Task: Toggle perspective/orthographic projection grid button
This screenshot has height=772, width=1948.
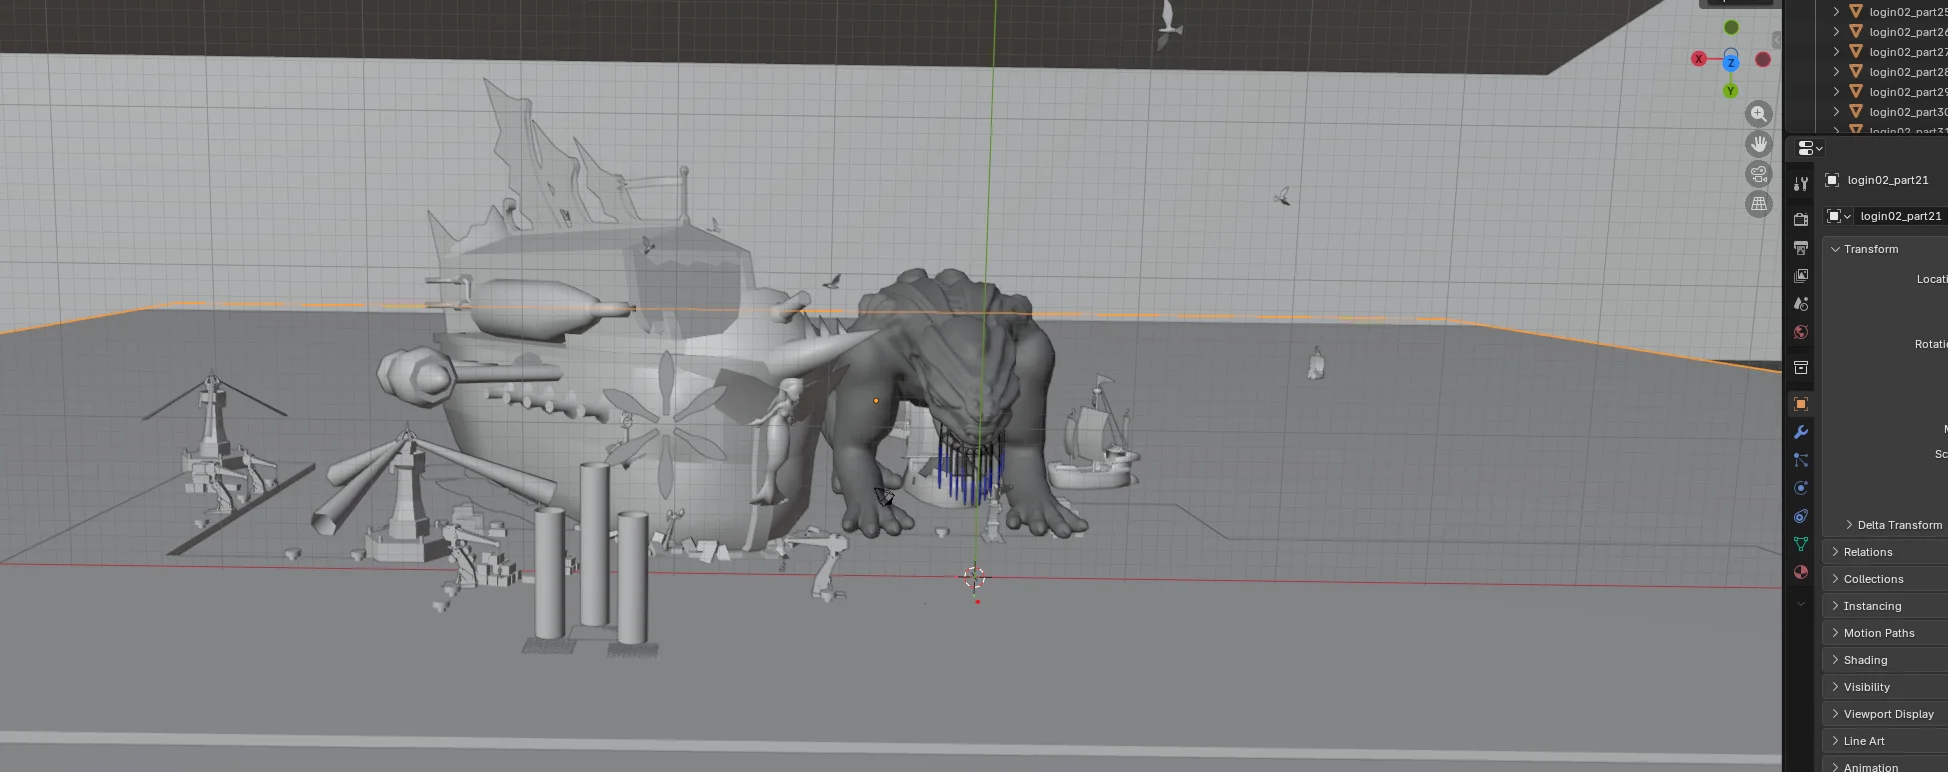Action: pyautogui.click(x=1758, y=204)
